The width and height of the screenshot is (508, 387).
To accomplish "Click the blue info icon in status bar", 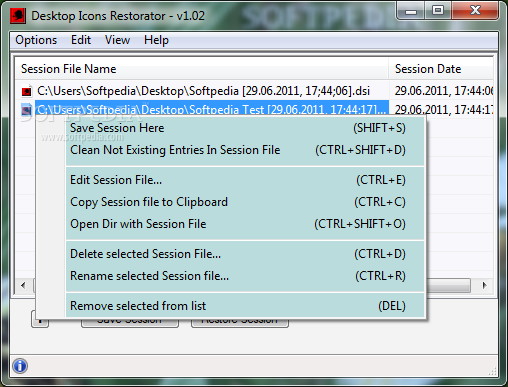I will (20, 366).
